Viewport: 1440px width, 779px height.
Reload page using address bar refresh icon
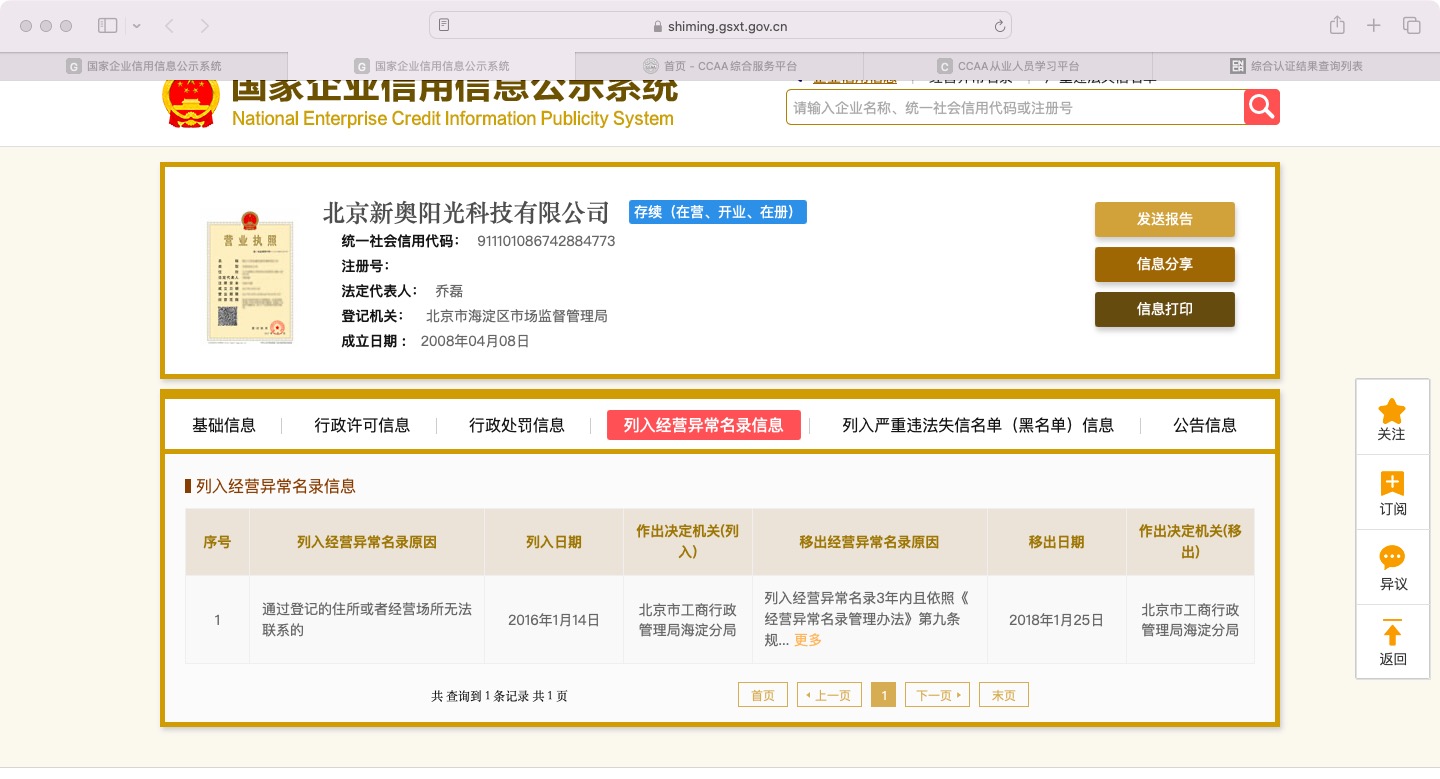[x=999, y=26]
